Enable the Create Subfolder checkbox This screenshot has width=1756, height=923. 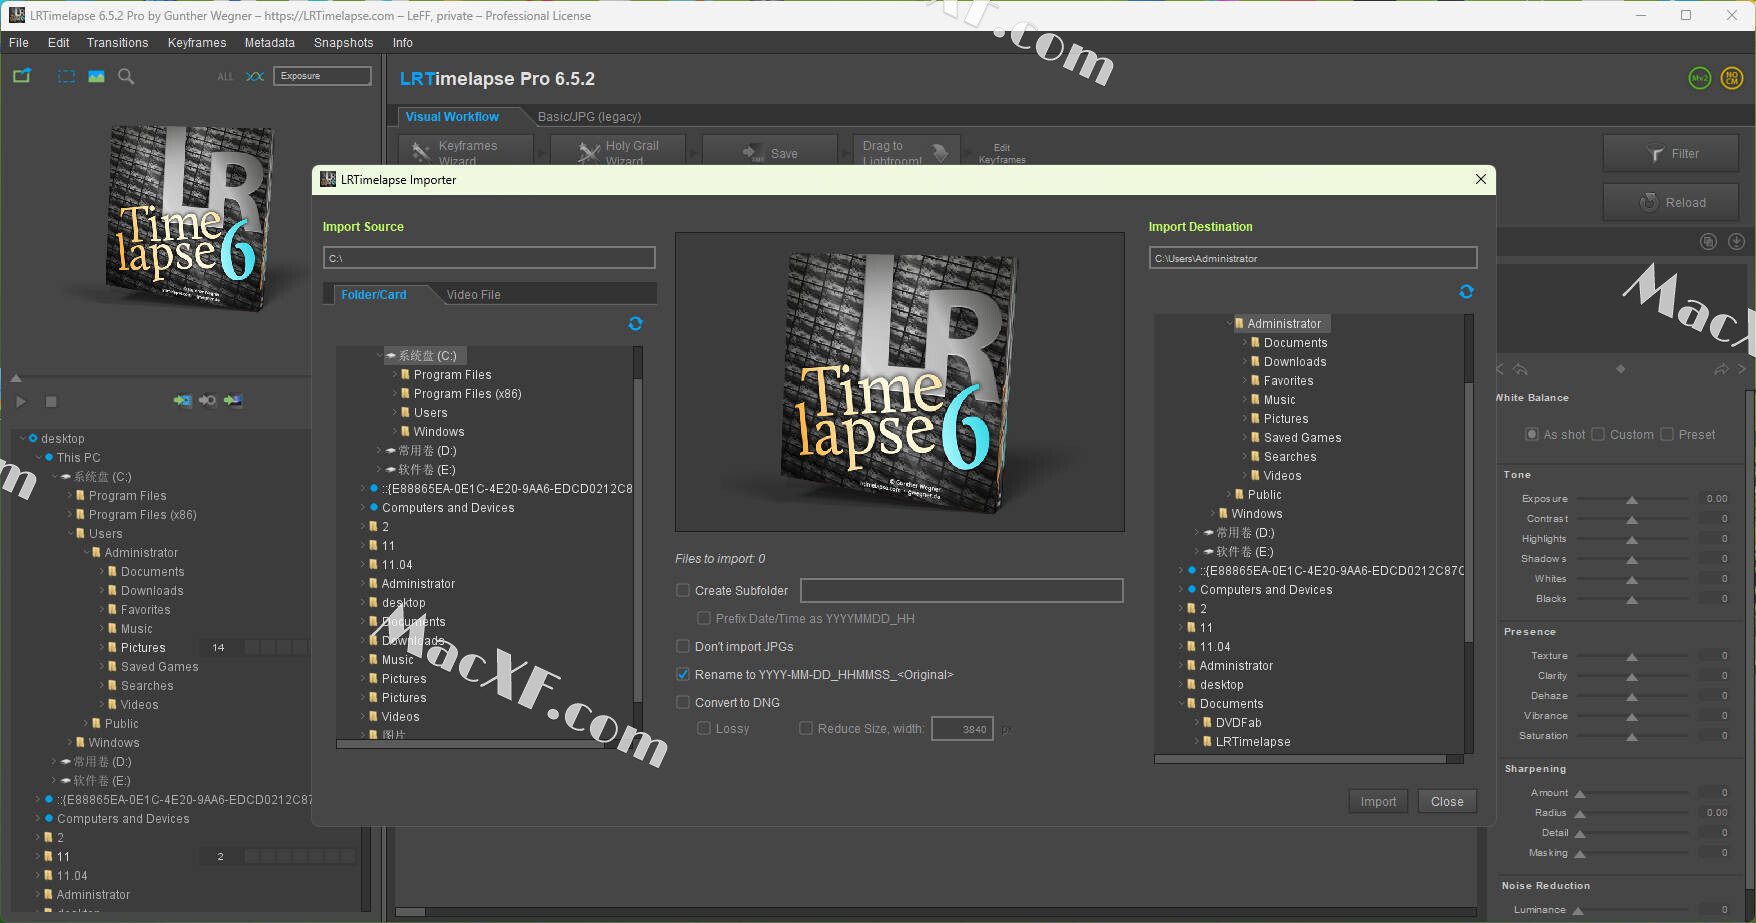pyautogui.click(x=683, y=591)
